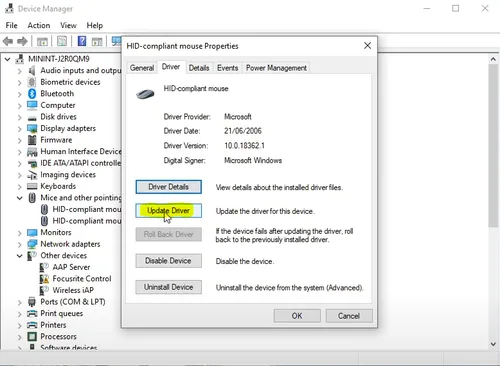This screenshot has width=500, height=366.
Task: Switch to the General tab
Action: pyautogui.click(x=142, y=68)
